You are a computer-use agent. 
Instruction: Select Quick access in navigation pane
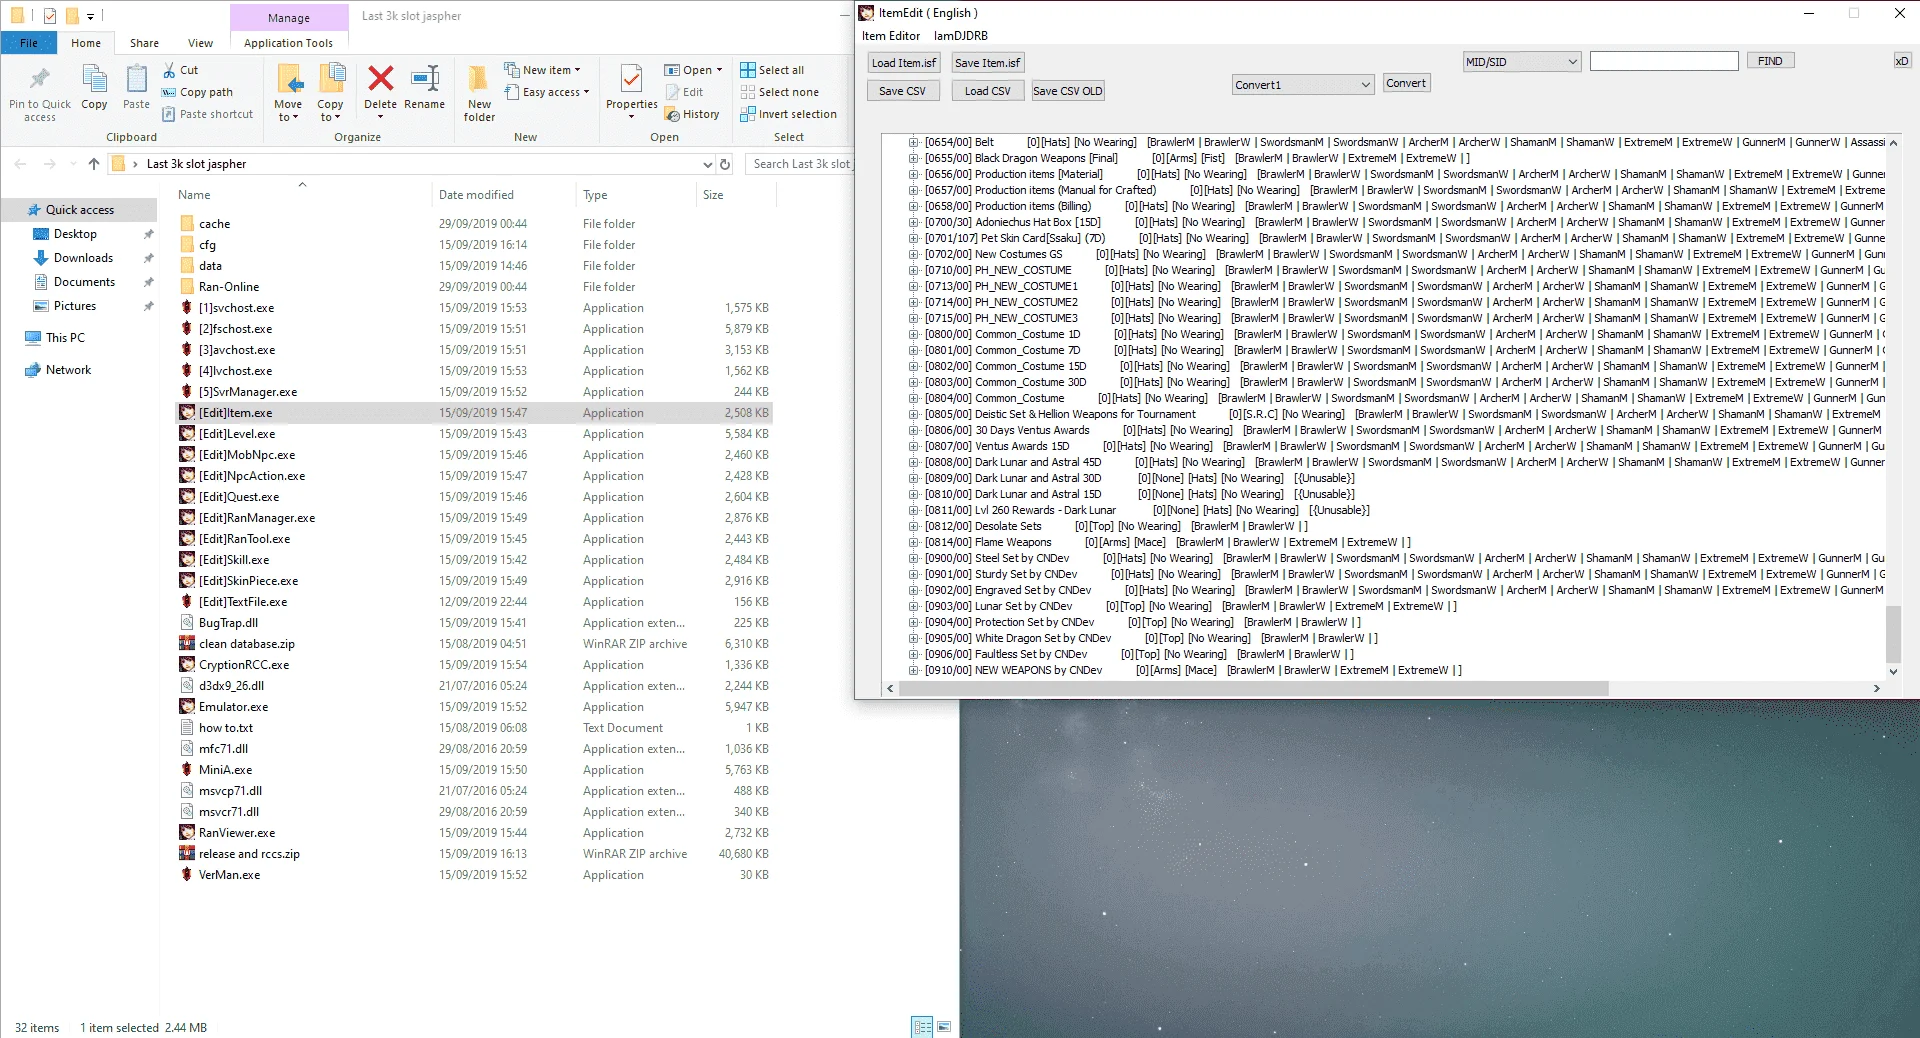coord(79,210)
